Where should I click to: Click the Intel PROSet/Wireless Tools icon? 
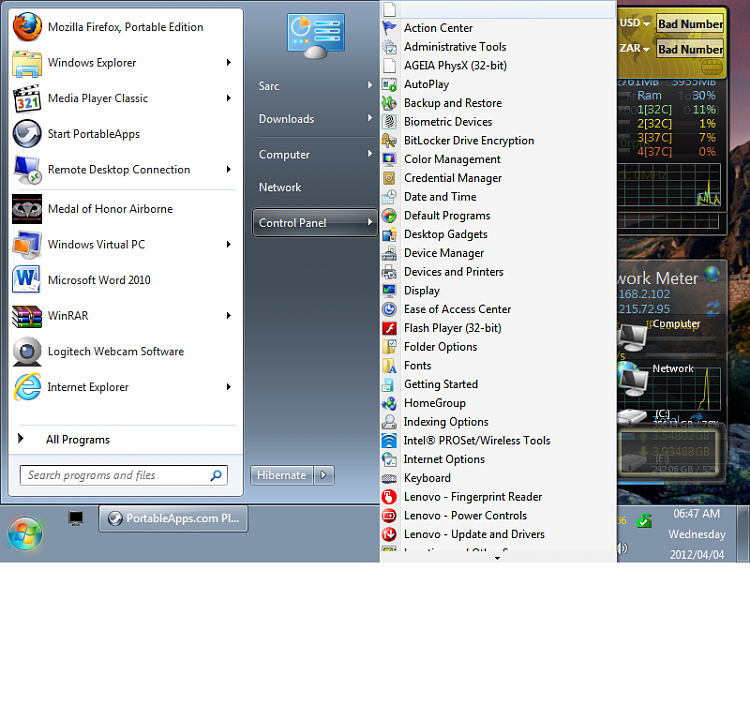(x=389, y=441)
